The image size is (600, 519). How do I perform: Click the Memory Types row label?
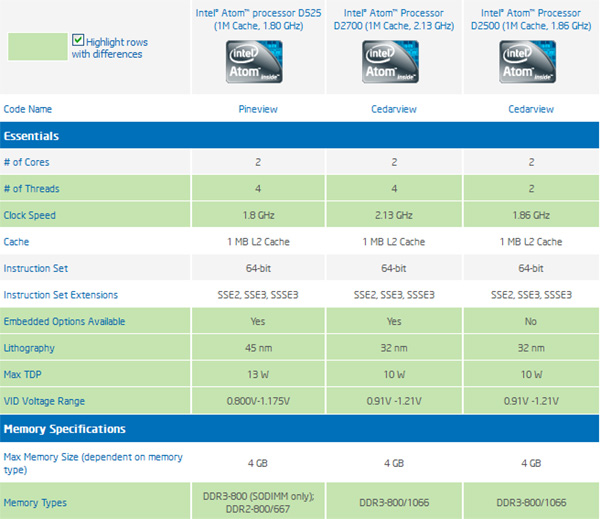tap(35, 503)
